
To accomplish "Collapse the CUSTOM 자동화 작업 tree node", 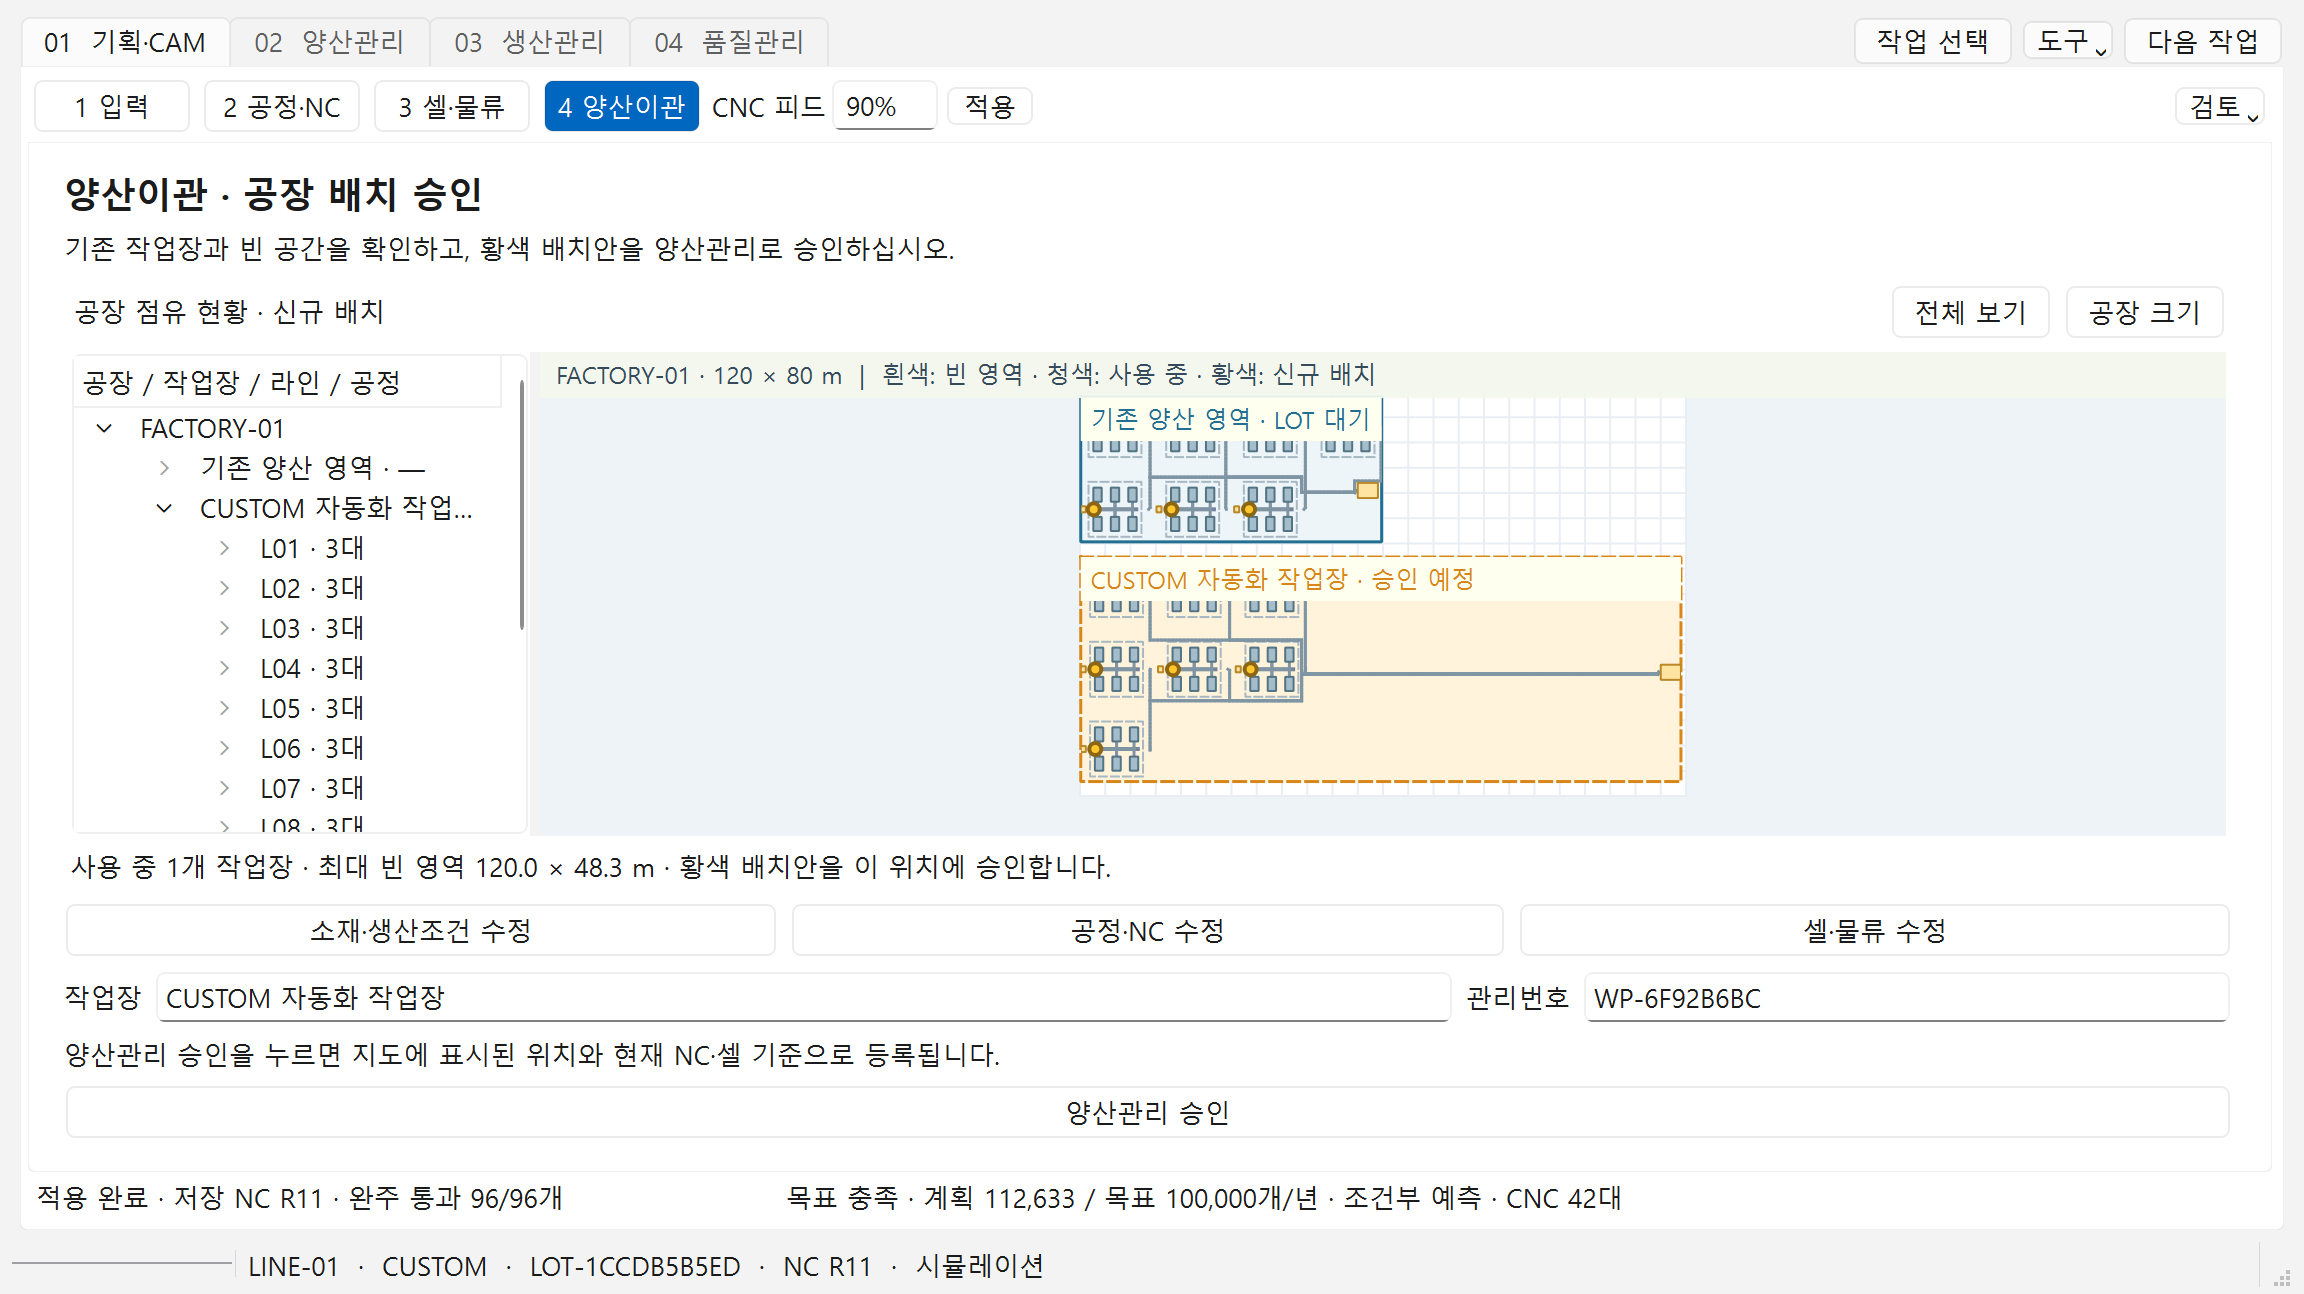I will pos(164,508).
